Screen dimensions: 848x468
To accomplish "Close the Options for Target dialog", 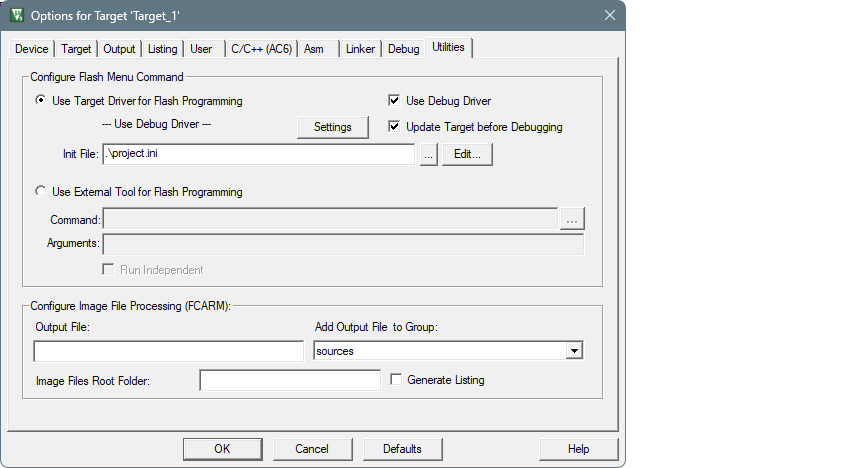I will pyautogui.click(x=609, y=15).
